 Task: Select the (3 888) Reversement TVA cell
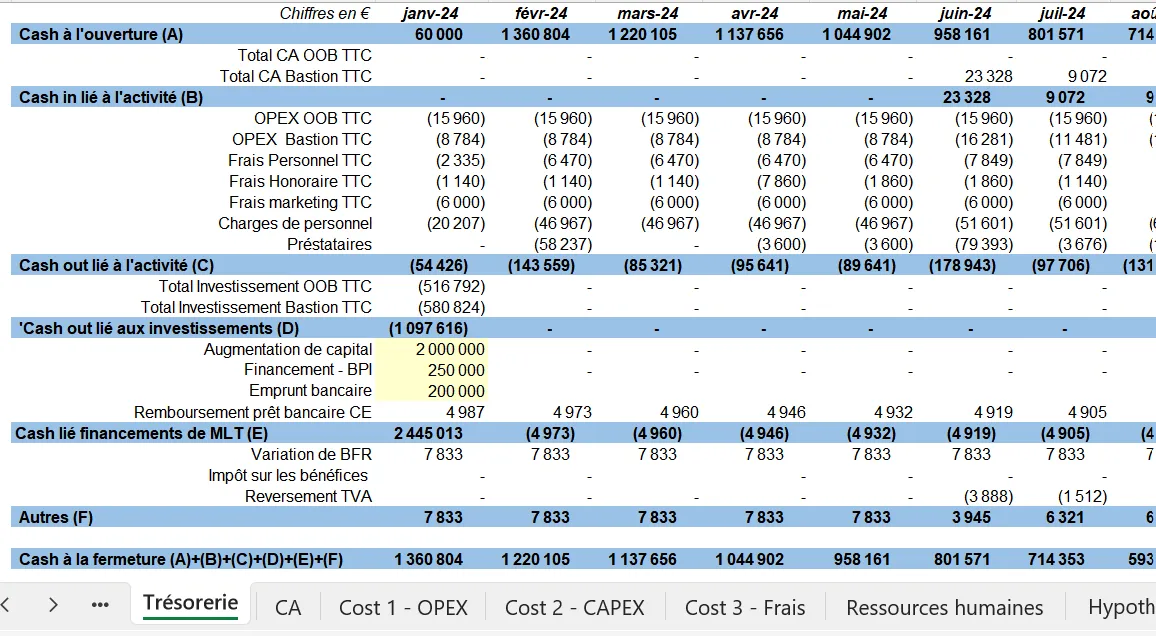tap(988, 497)
